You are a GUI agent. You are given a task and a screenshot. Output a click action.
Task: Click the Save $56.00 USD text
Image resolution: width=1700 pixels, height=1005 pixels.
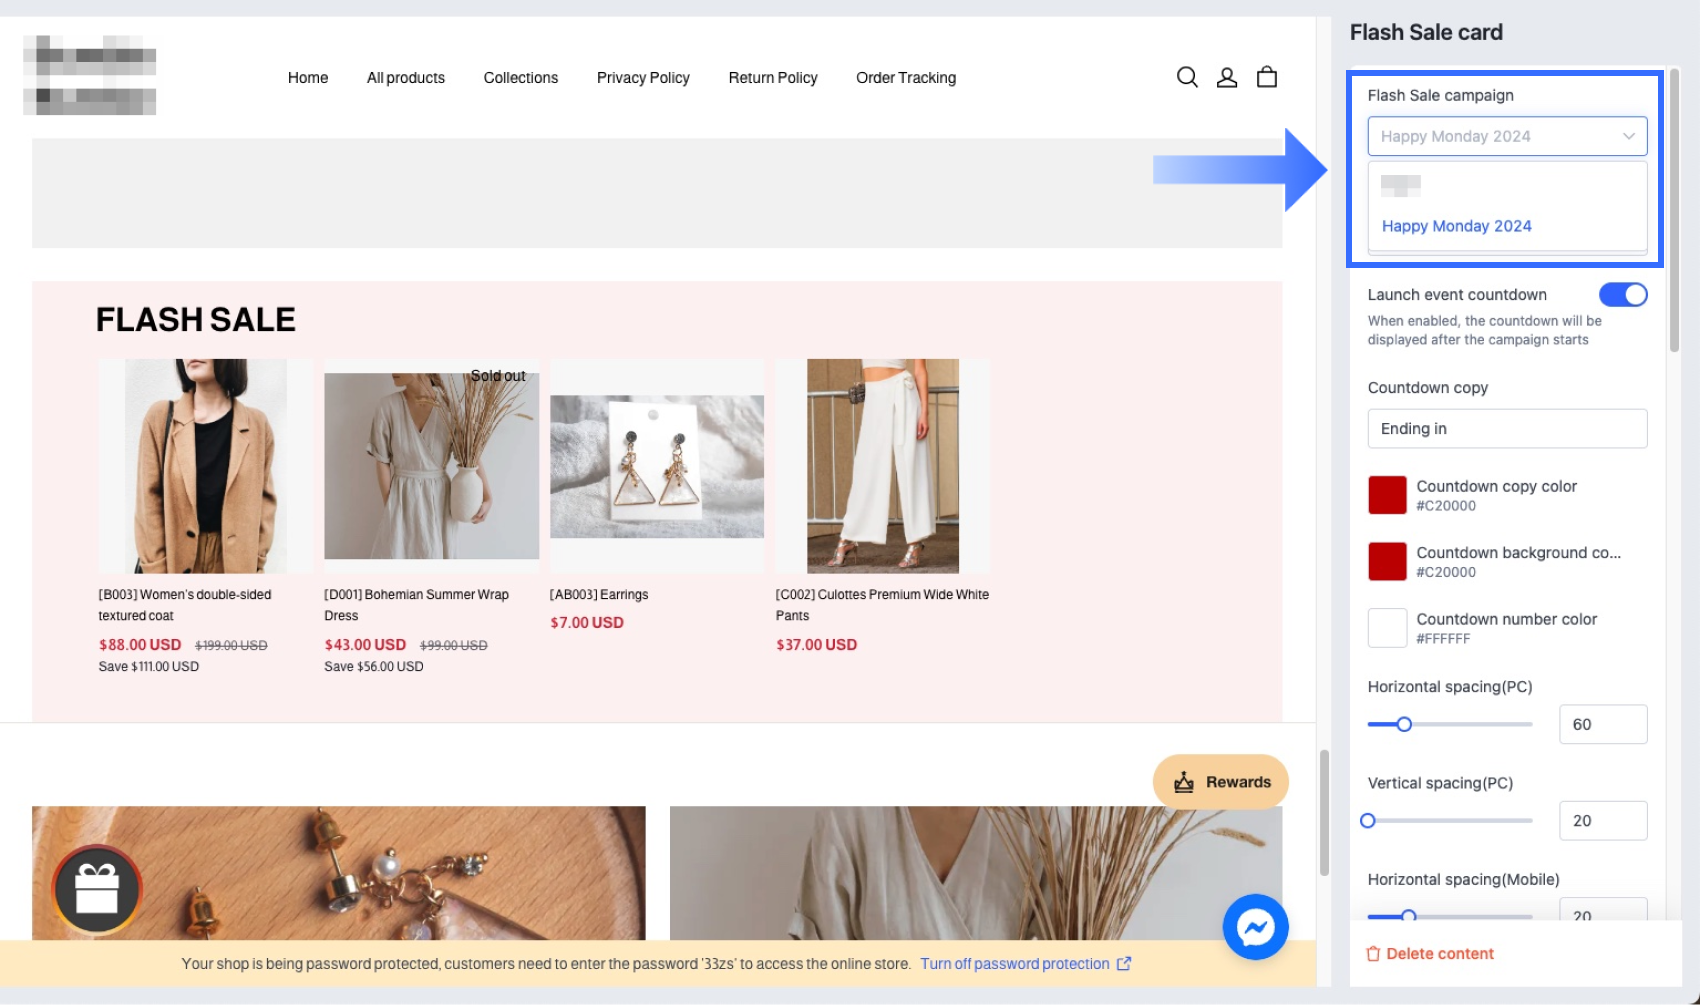(374, 667)
